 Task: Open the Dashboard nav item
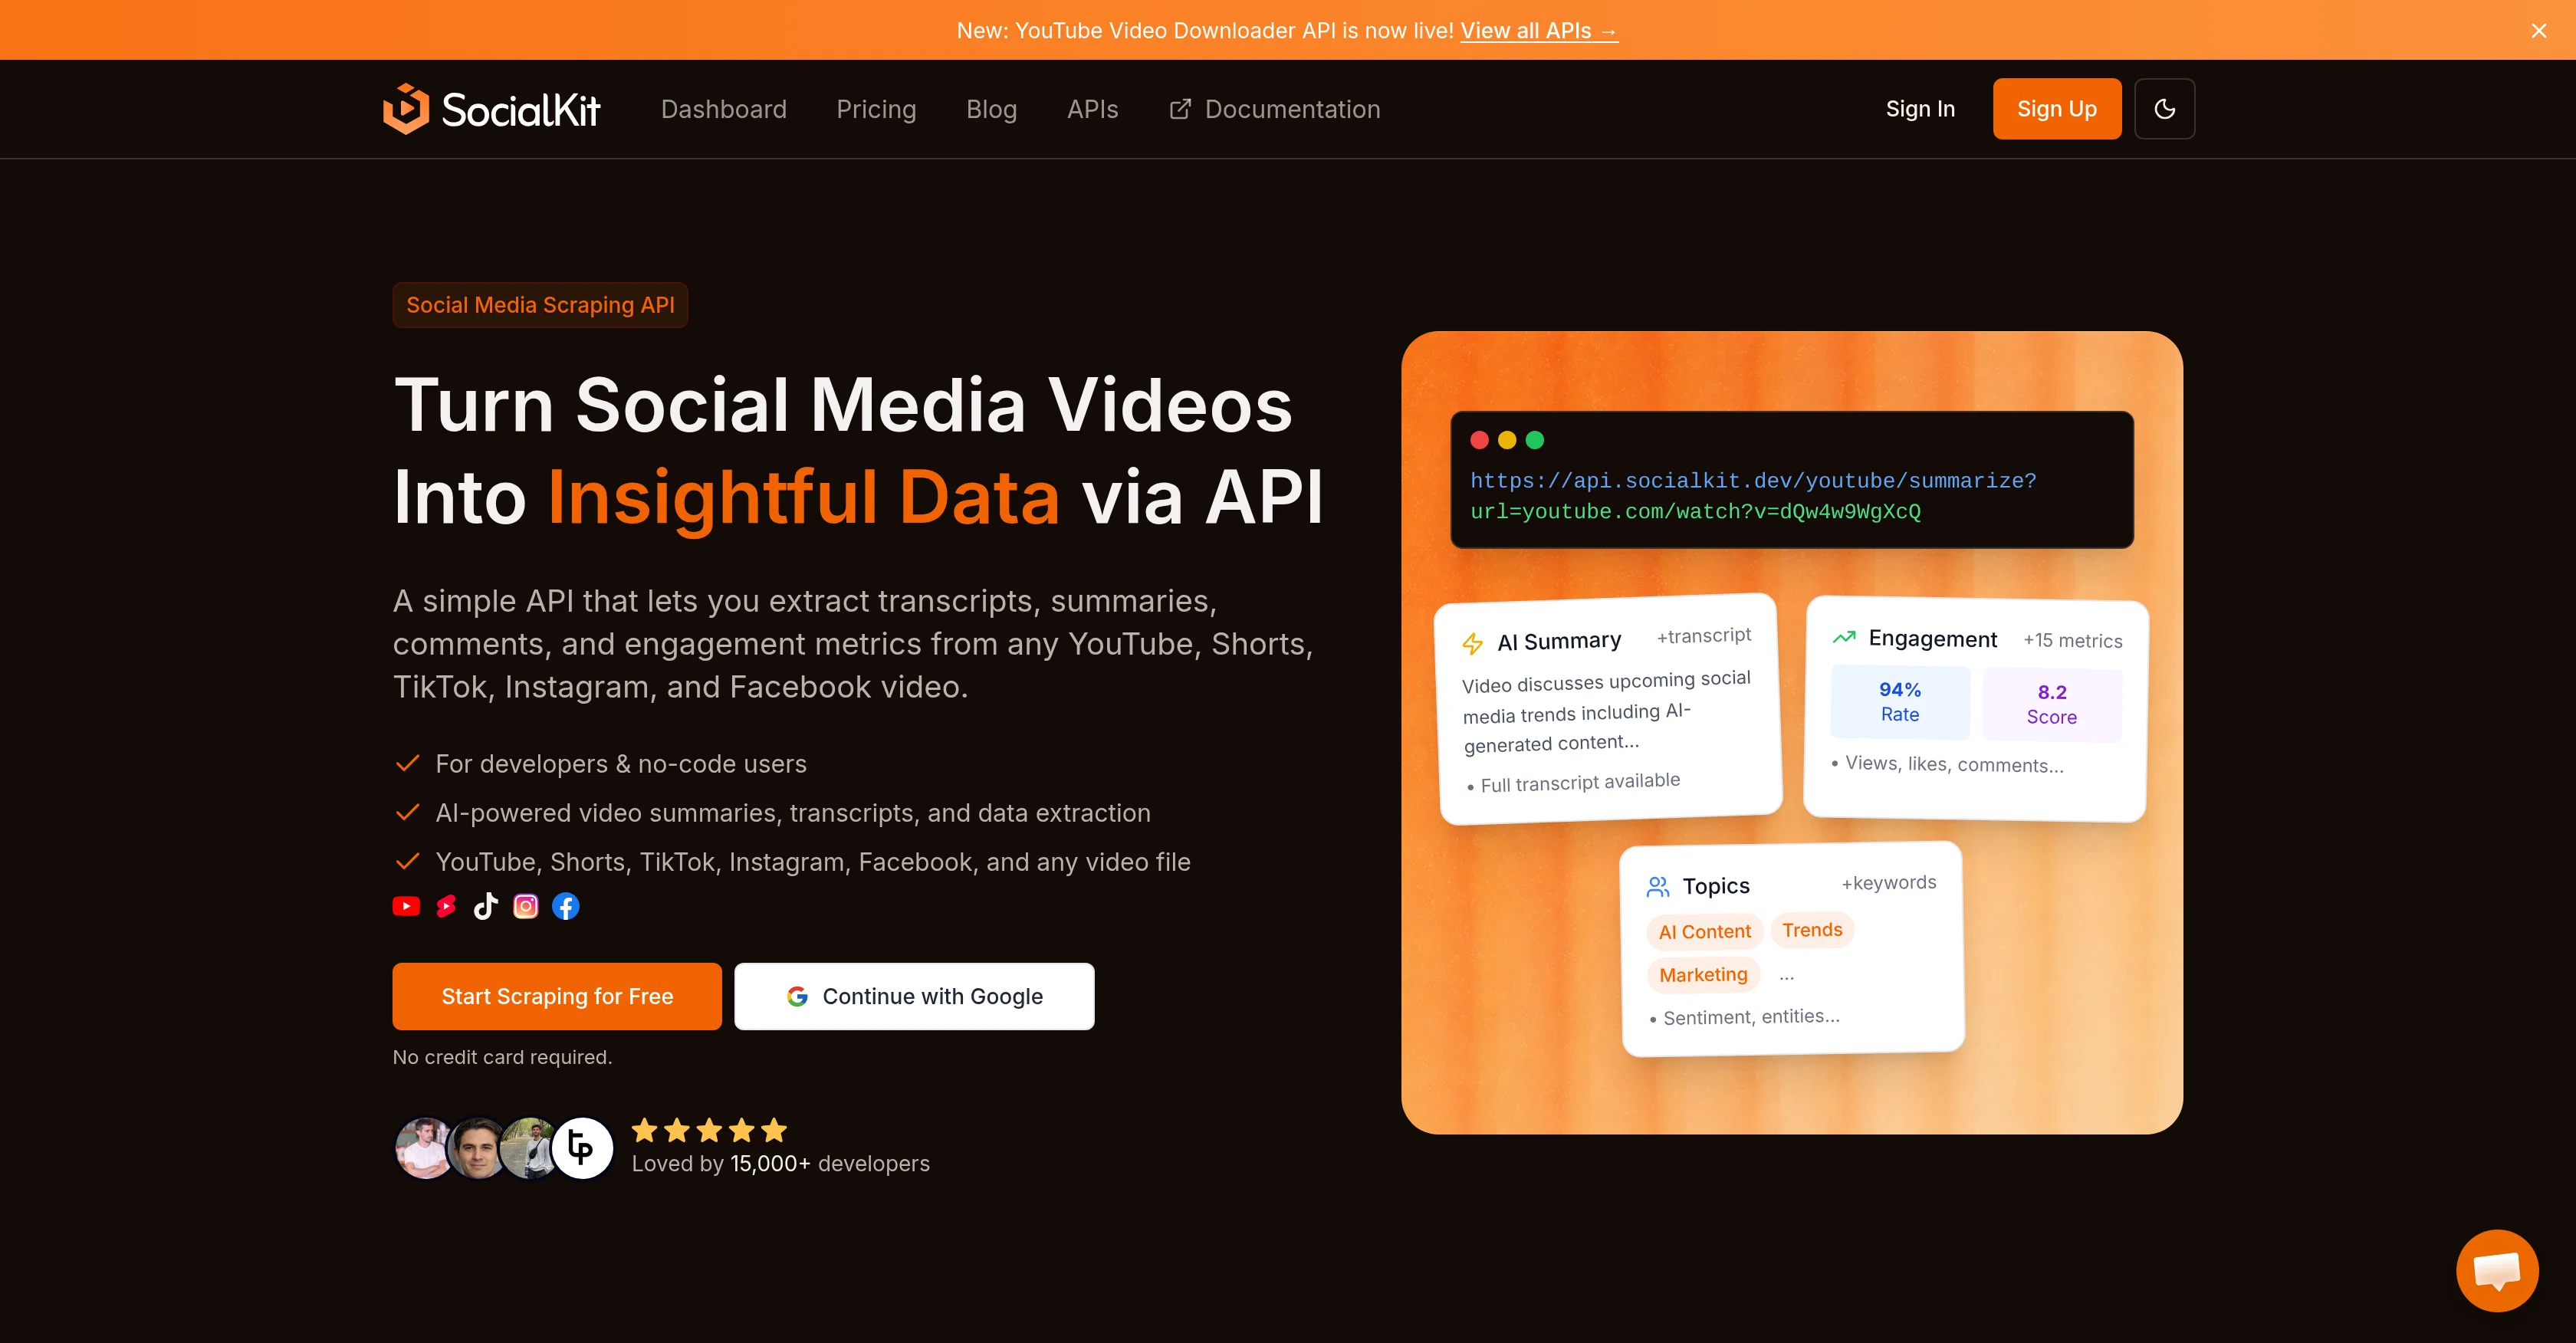(724, 109)
